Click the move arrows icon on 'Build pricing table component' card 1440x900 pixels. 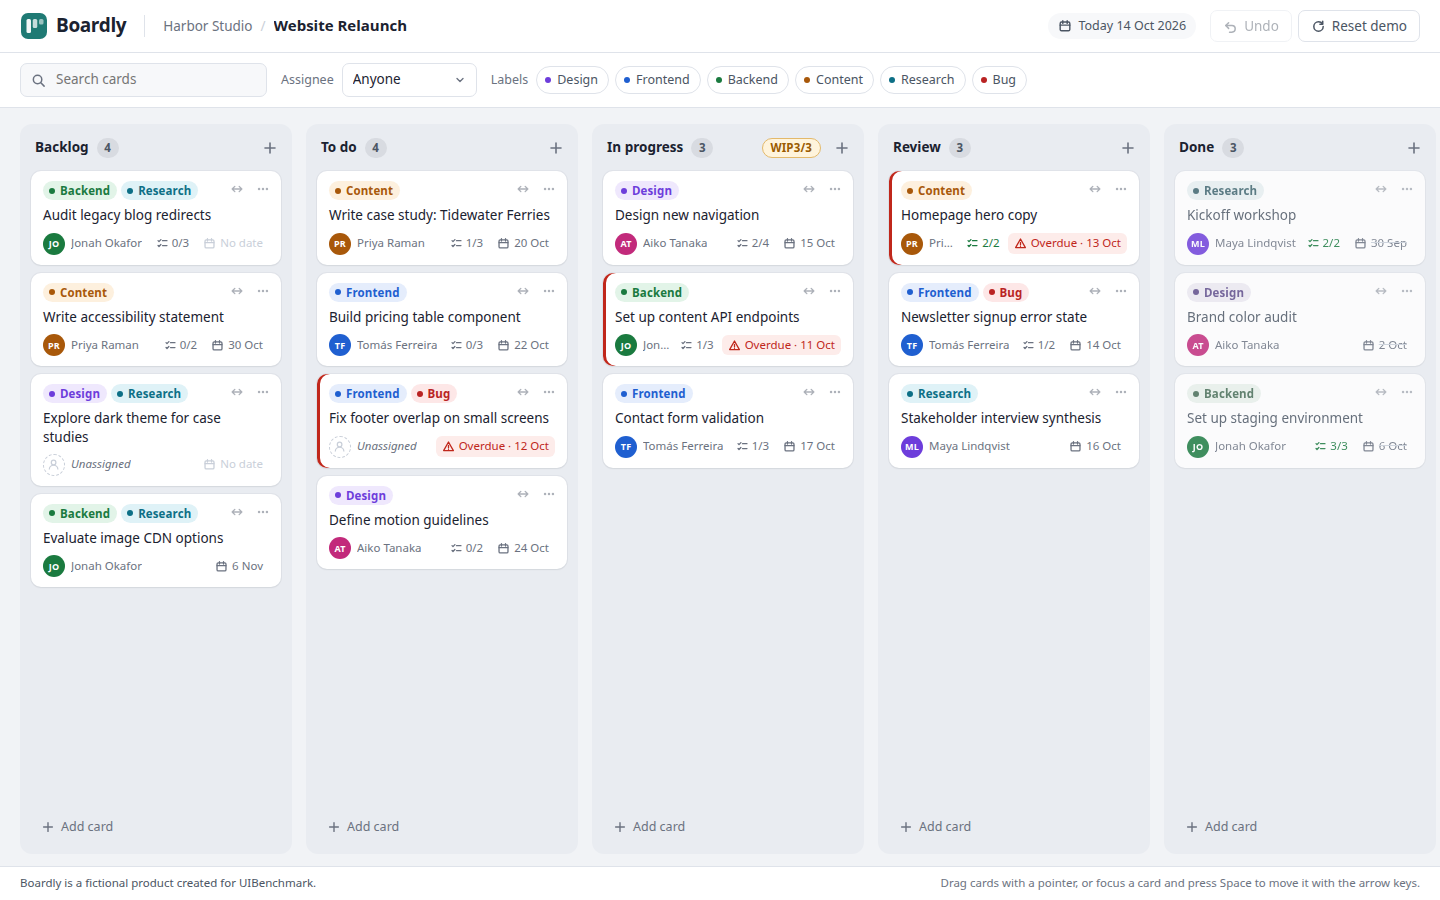[523, 291]
